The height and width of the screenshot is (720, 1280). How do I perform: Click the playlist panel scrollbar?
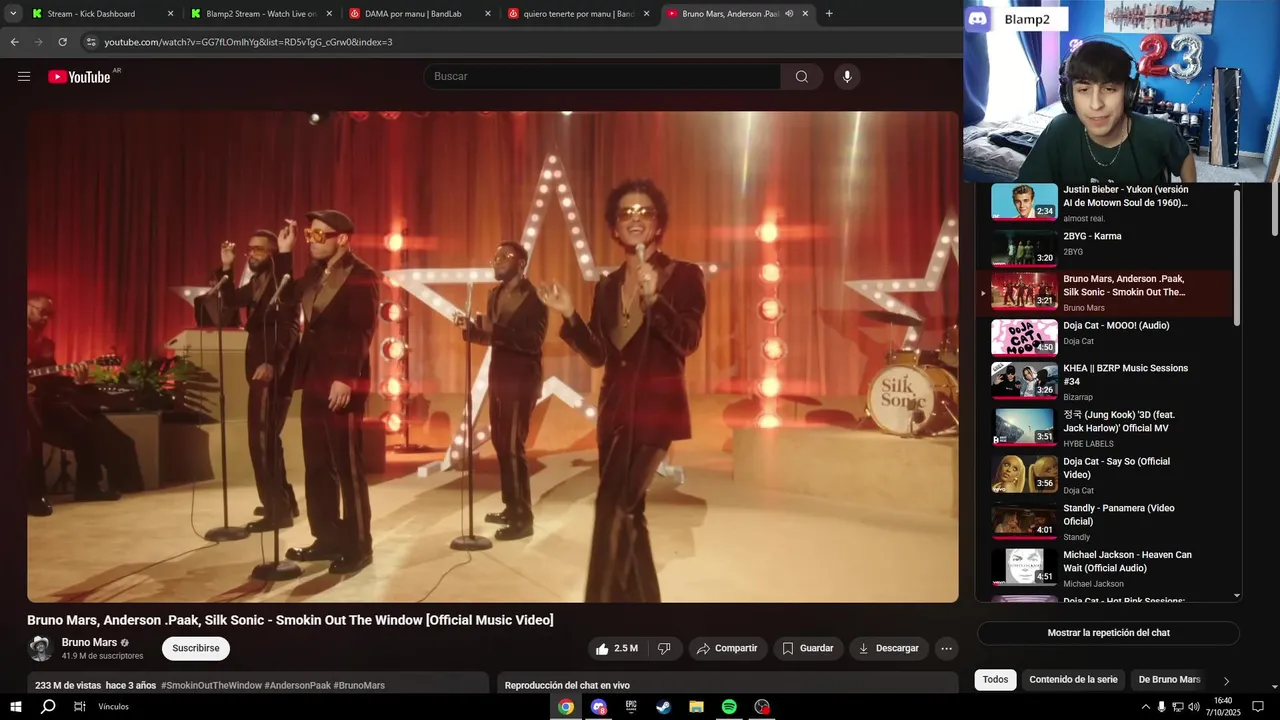coord(1237,258)
